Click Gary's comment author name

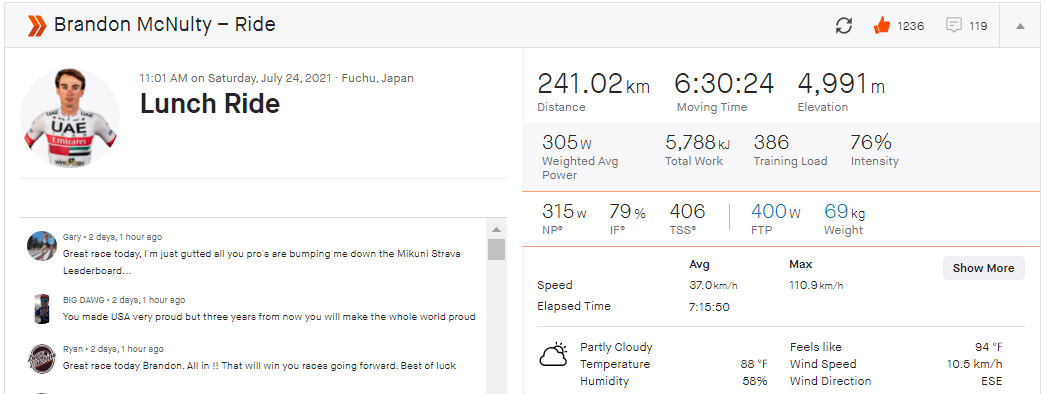(x=72, y=237)
